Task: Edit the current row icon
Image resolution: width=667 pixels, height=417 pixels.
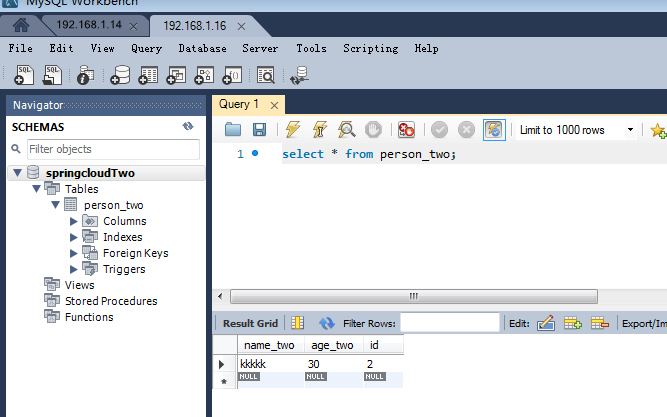Action: [546, 323]
